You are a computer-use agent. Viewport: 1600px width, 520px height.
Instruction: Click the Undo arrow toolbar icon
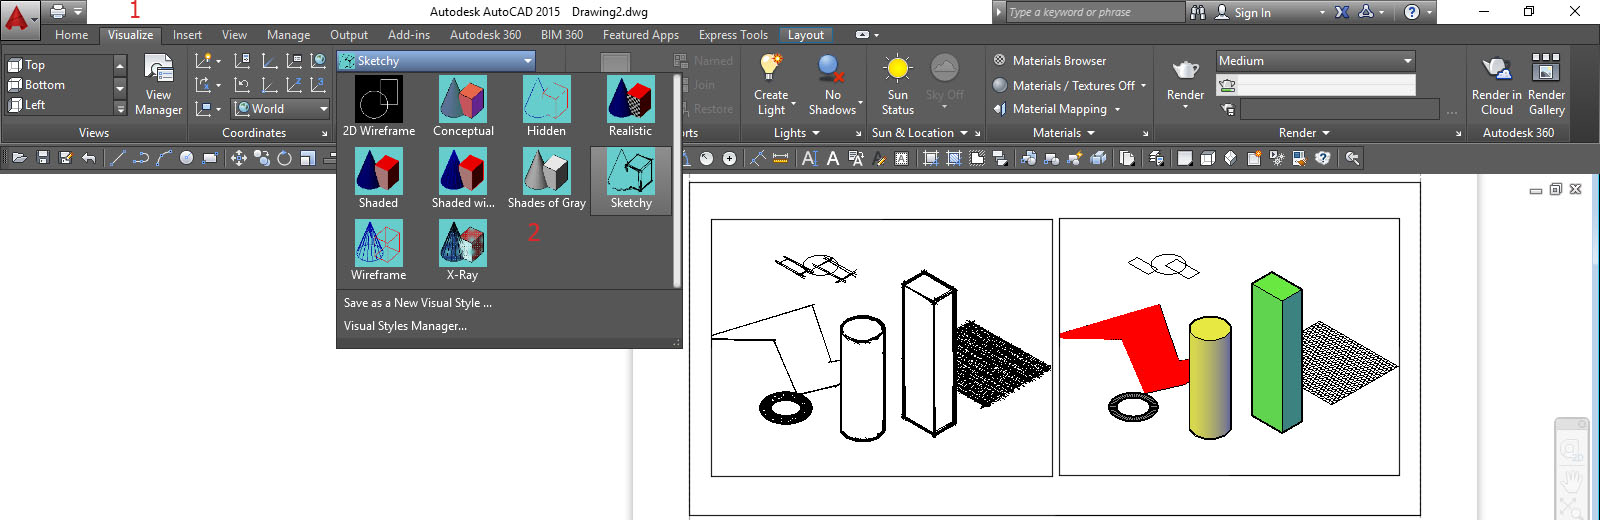pyautogui.click(x=89, y=158)
